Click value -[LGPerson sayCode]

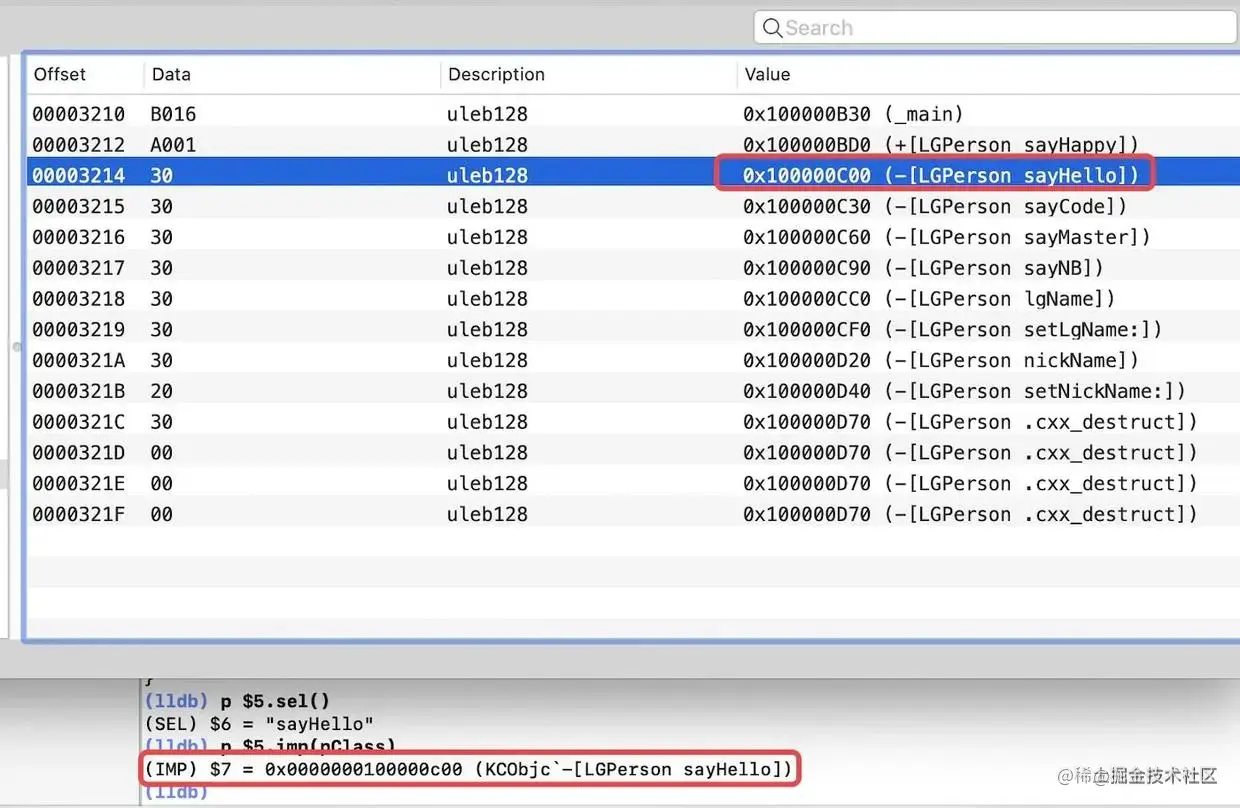(x=1005, y=206)
